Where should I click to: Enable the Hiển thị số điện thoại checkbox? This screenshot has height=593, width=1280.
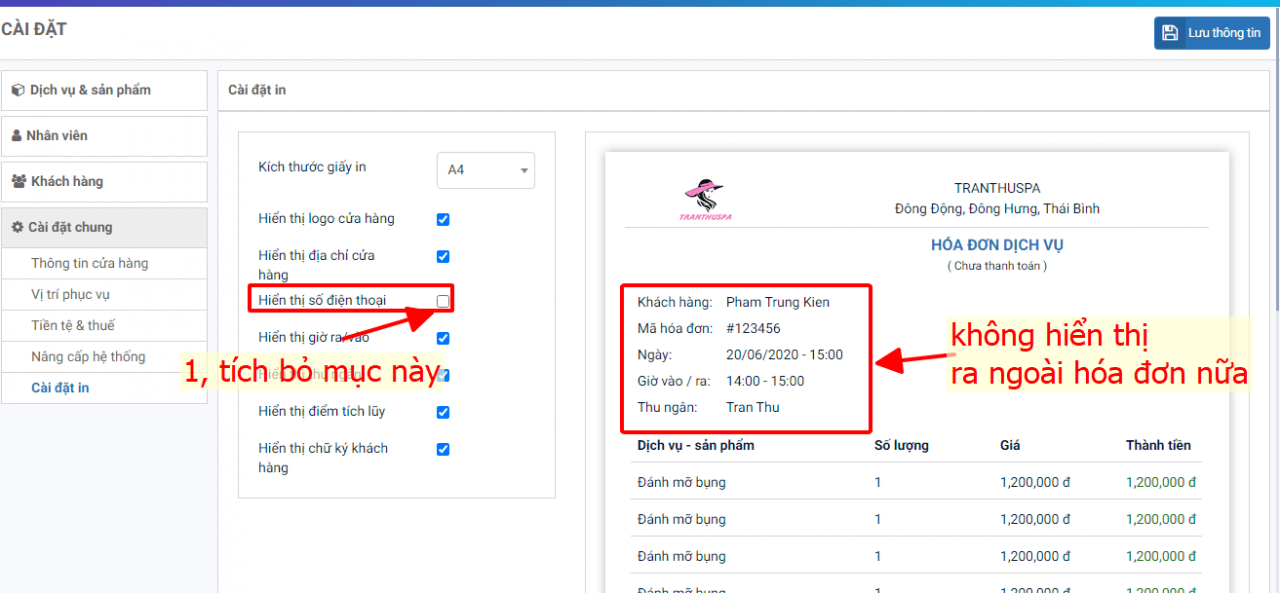point(443,301)
